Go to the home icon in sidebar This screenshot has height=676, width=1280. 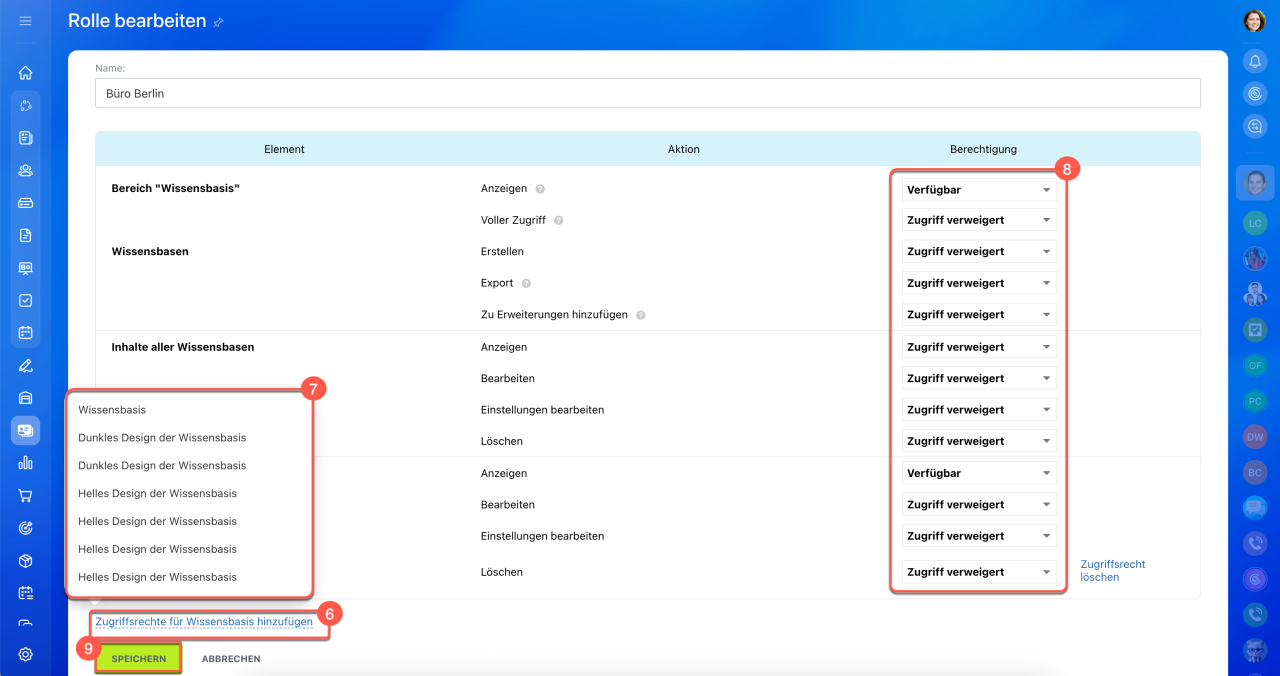click(x=26, y=72)
